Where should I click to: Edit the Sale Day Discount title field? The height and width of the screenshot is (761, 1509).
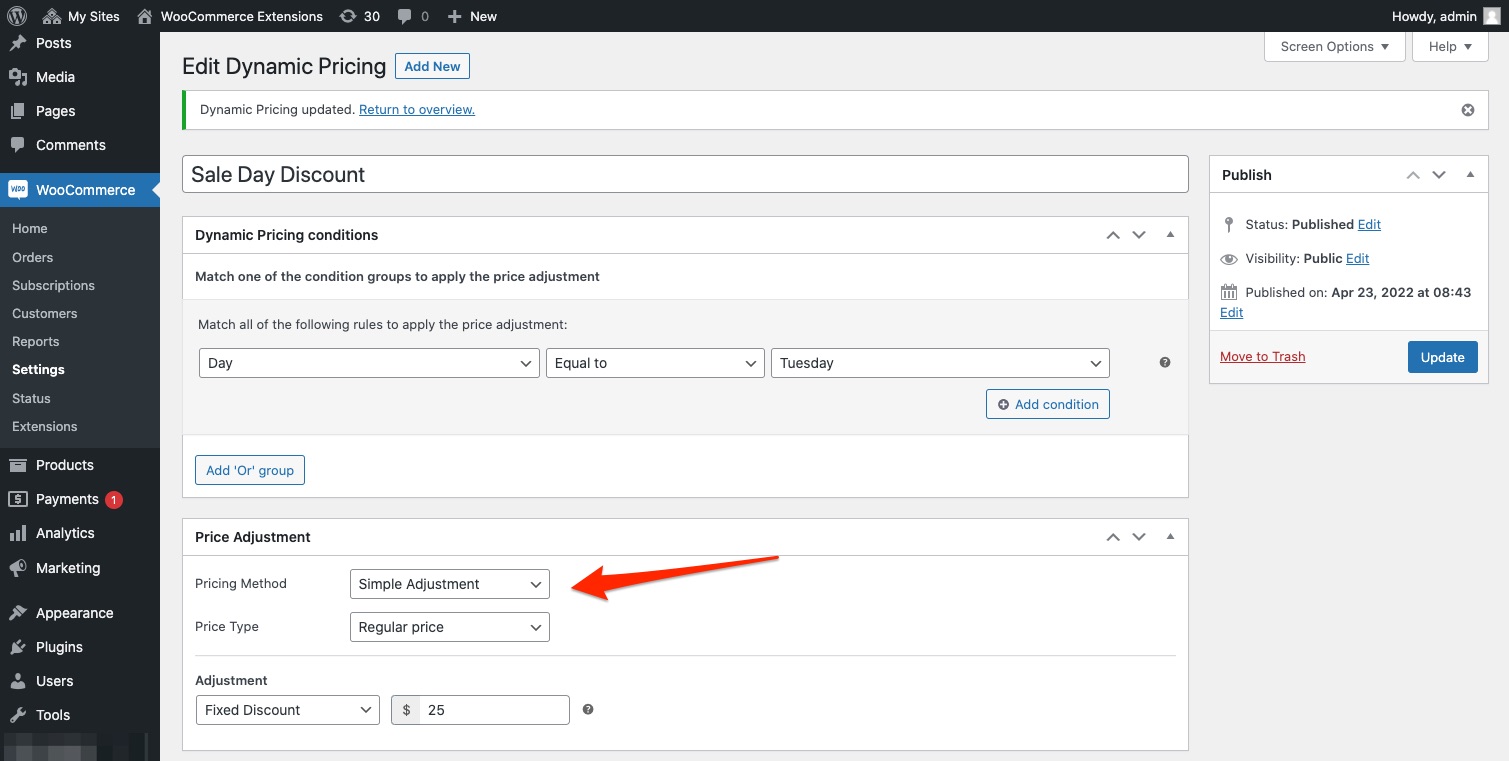point(685,174)
